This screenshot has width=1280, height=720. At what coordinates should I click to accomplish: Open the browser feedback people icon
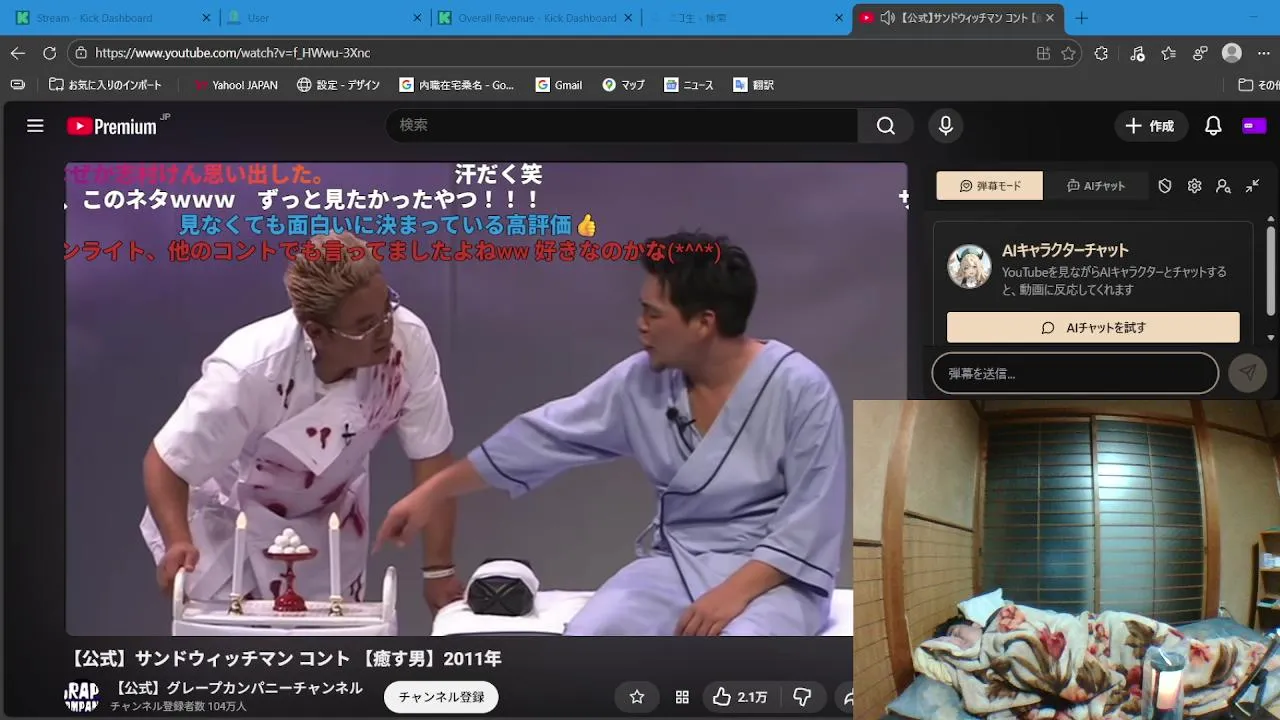click(x=1201, y=53)
